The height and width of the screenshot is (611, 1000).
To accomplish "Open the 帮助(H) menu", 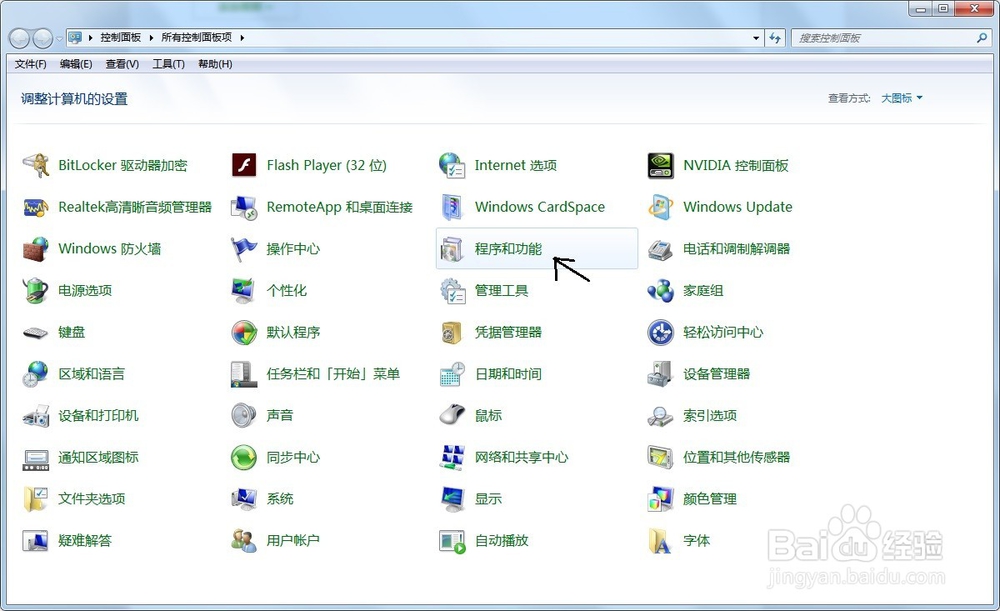I will 215,64.
